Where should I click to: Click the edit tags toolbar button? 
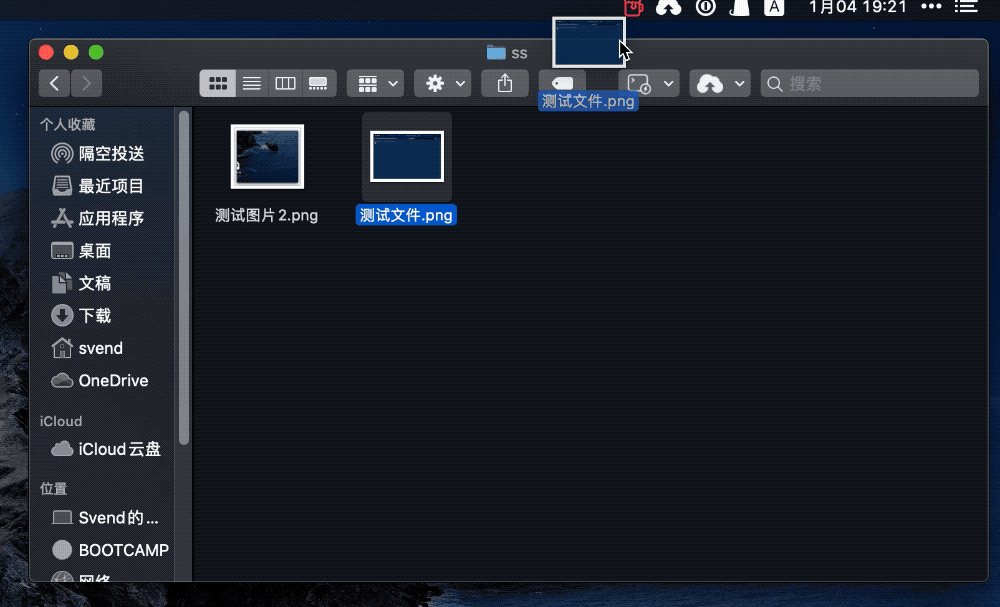(562, 84)
